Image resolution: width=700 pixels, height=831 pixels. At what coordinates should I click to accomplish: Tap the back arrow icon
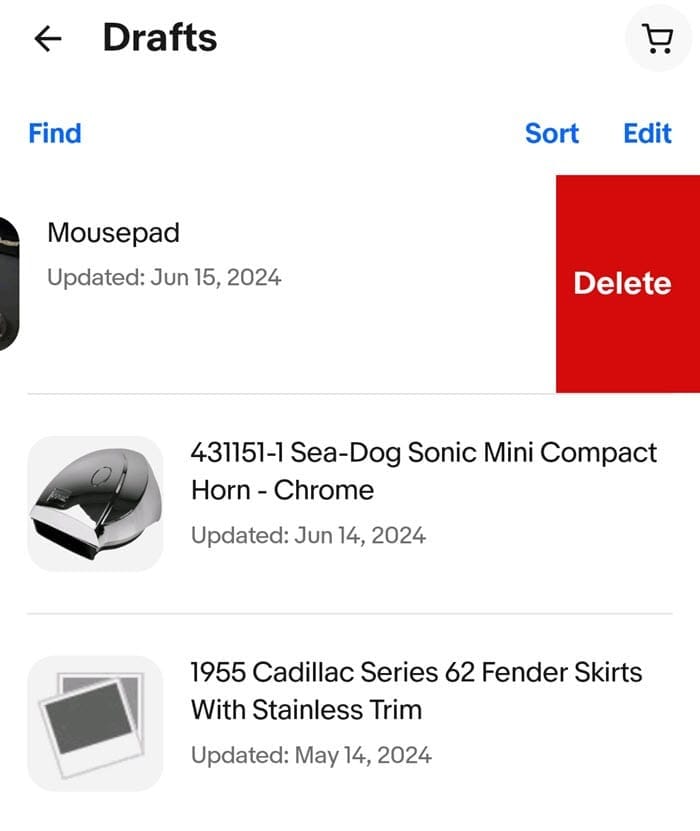47,39
